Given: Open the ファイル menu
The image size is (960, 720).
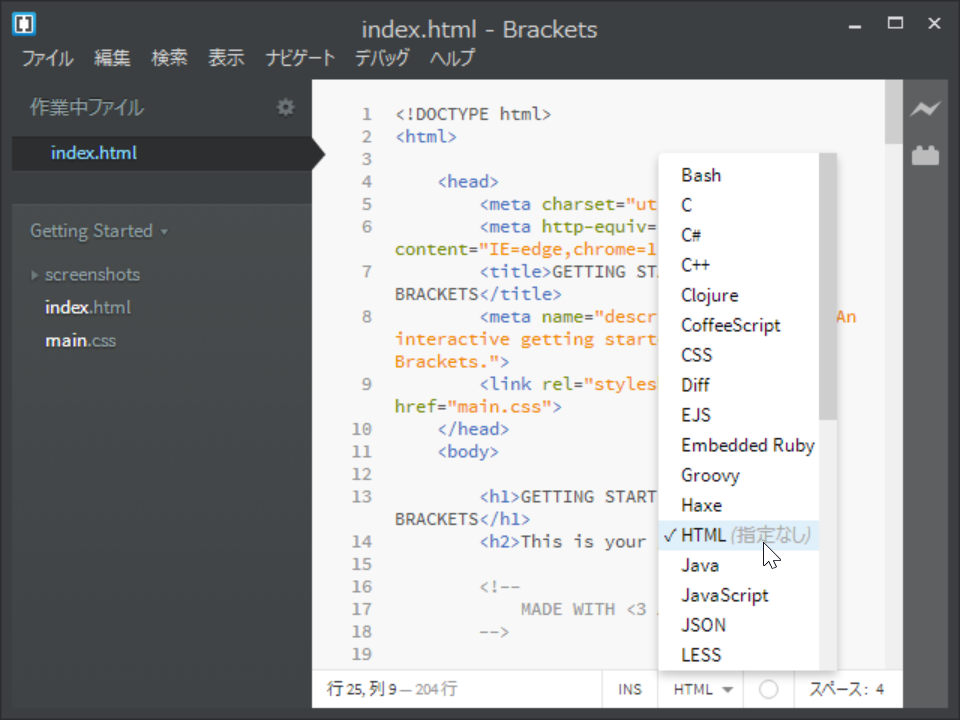Looking at the screenshot, I should [x=48, y=58].
